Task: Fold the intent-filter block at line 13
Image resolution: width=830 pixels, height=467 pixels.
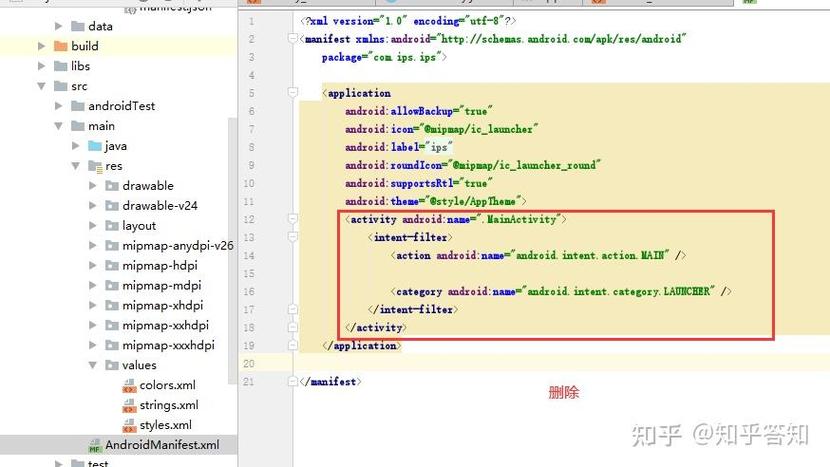Action: 293,237
